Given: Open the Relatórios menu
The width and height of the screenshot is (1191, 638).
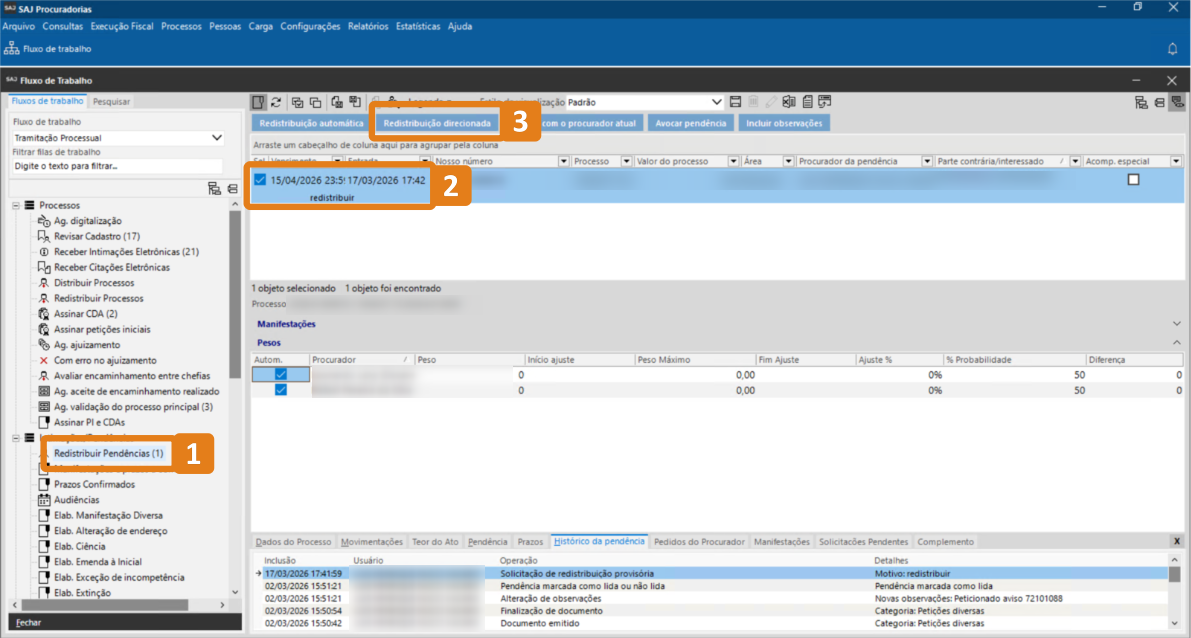Looking at the screenshot, I should pos(367,26).
